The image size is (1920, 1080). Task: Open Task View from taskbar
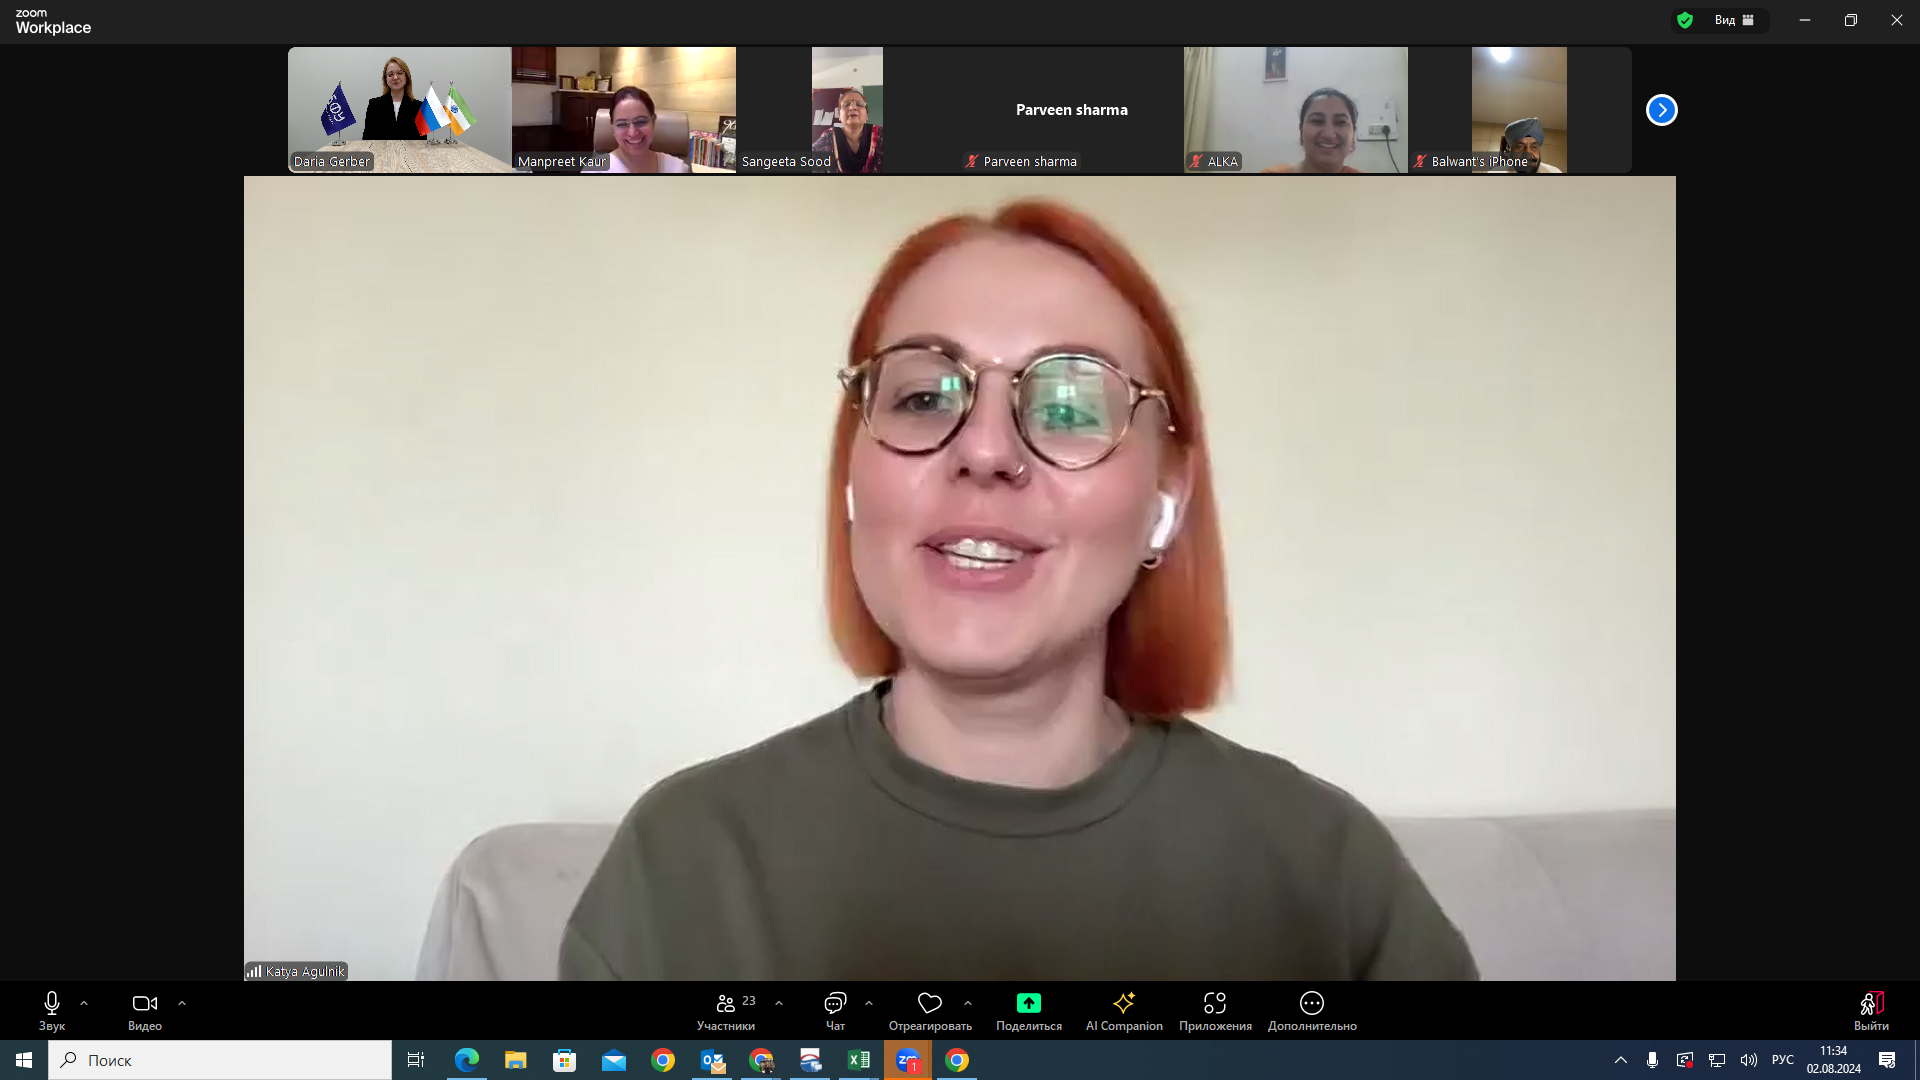[x=416, y=1060]
